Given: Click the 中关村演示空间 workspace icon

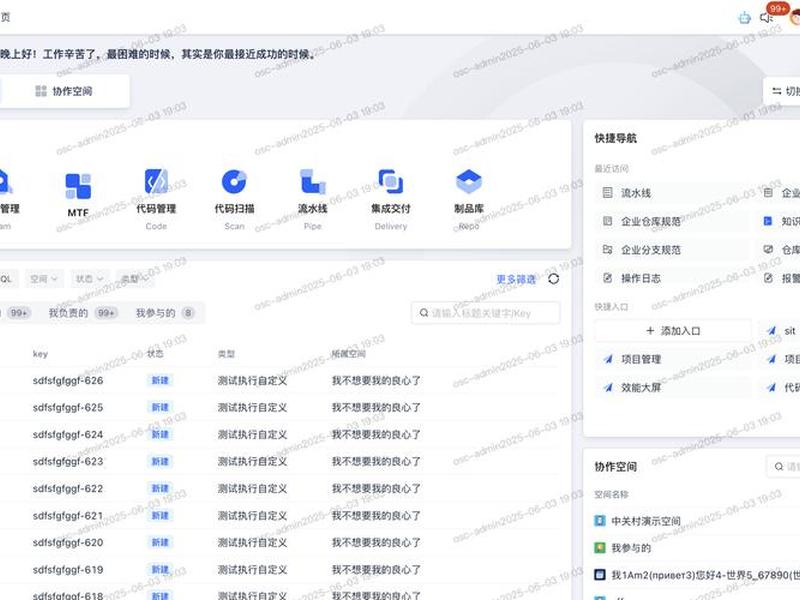Looking at the screenshot, I should pos(600,521).
